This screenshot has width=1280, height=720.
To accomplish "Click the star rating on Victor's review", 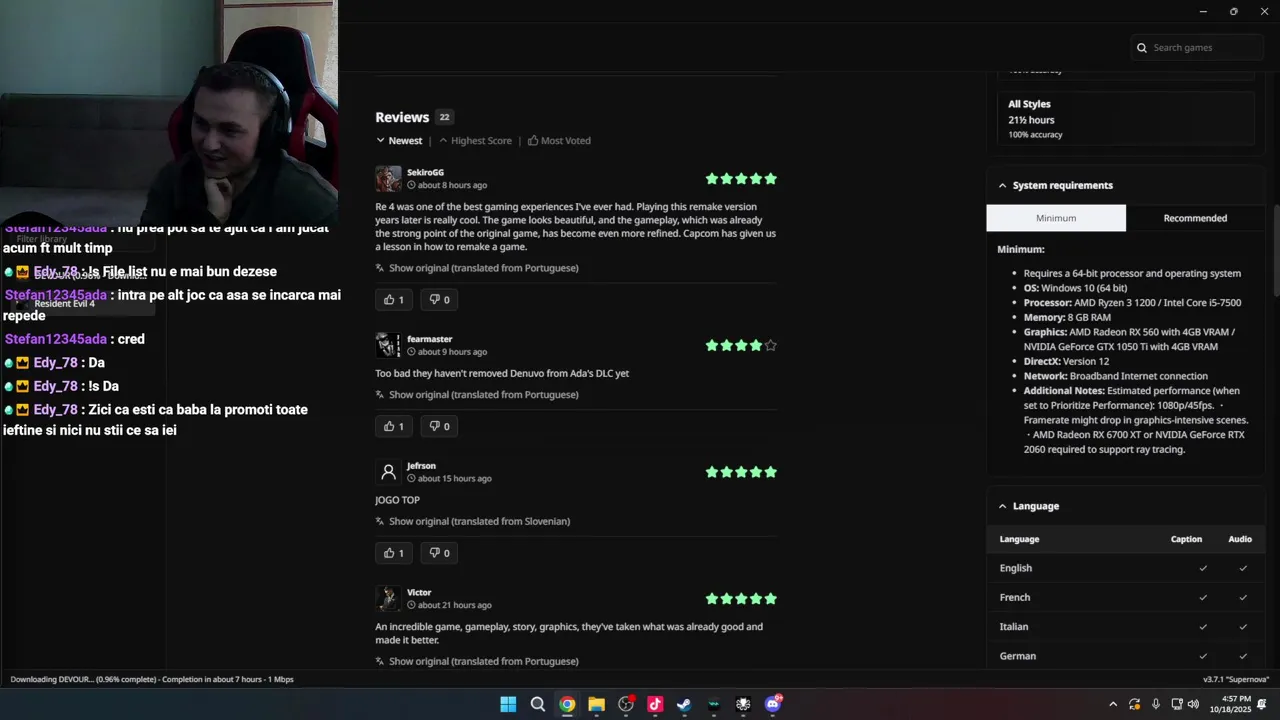I will click(x=741, y=599).
